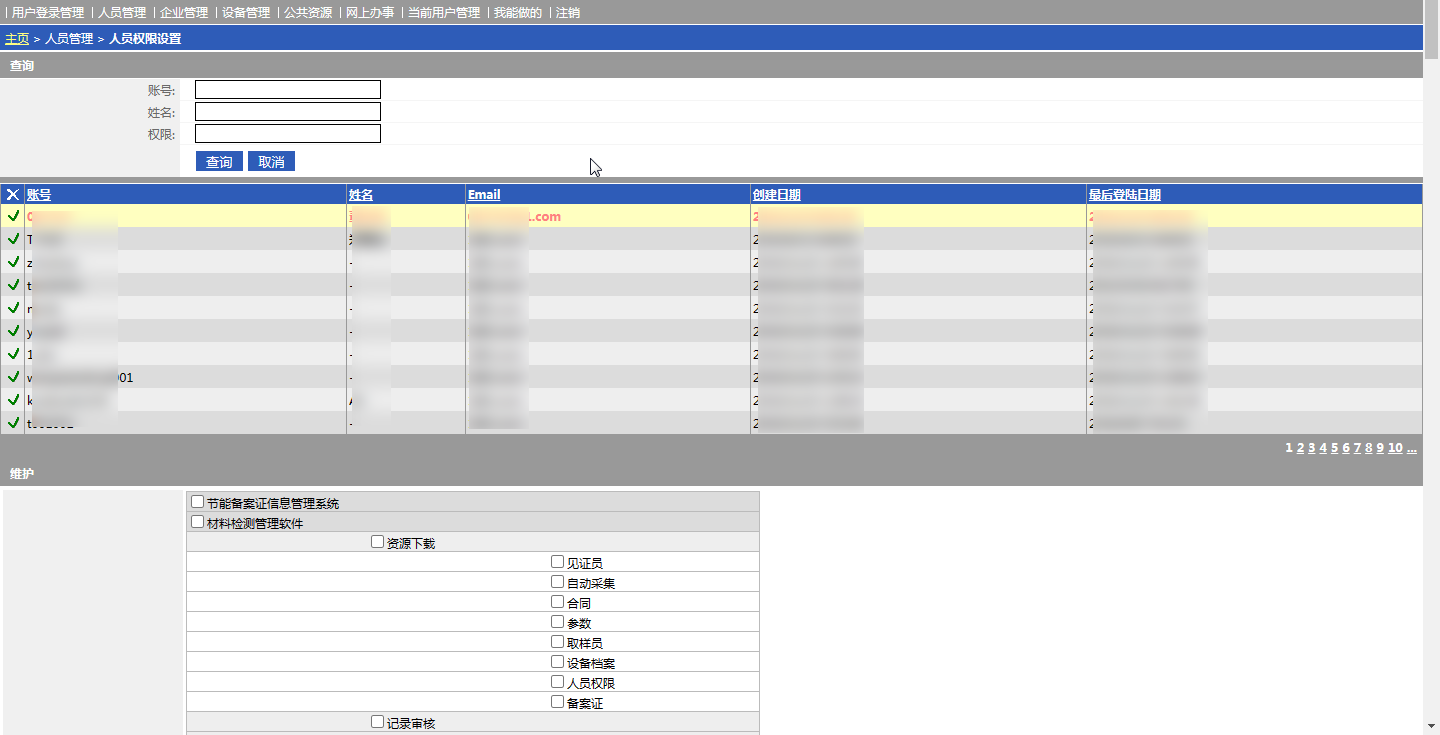Go to 主页 breadcrumb link
The image size is (1440, 735).
pos(17,39)
